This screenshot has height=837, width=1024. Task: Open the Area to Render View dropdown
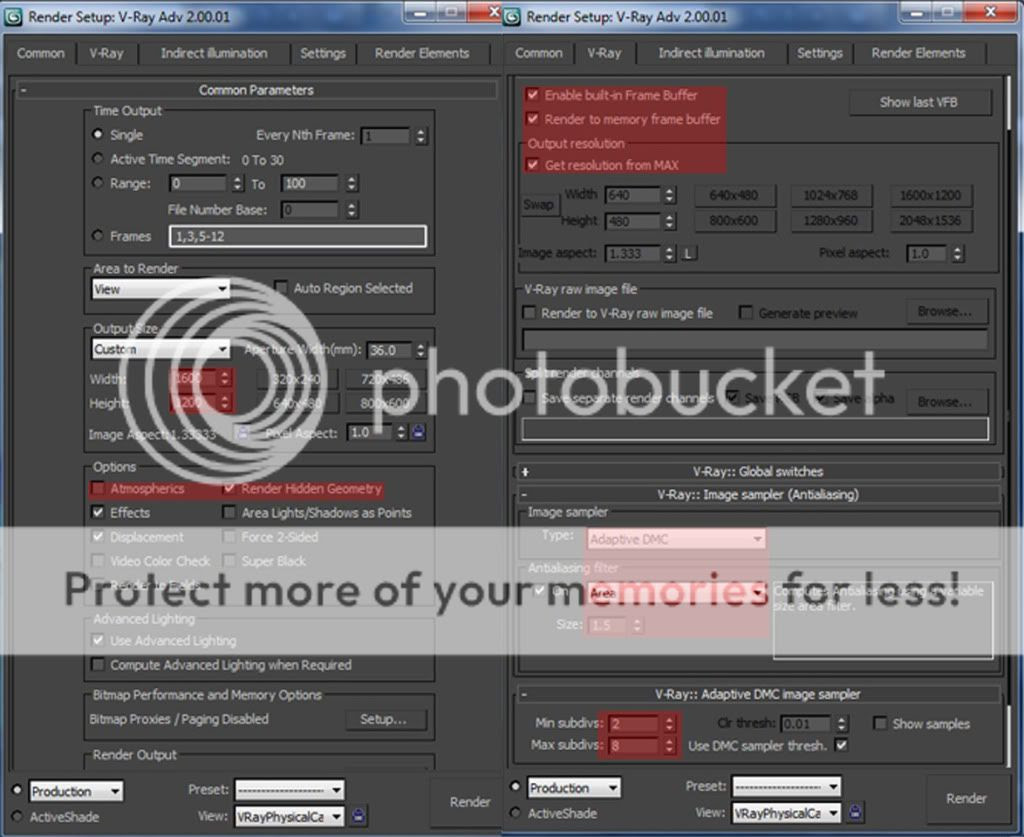point(161,289)
